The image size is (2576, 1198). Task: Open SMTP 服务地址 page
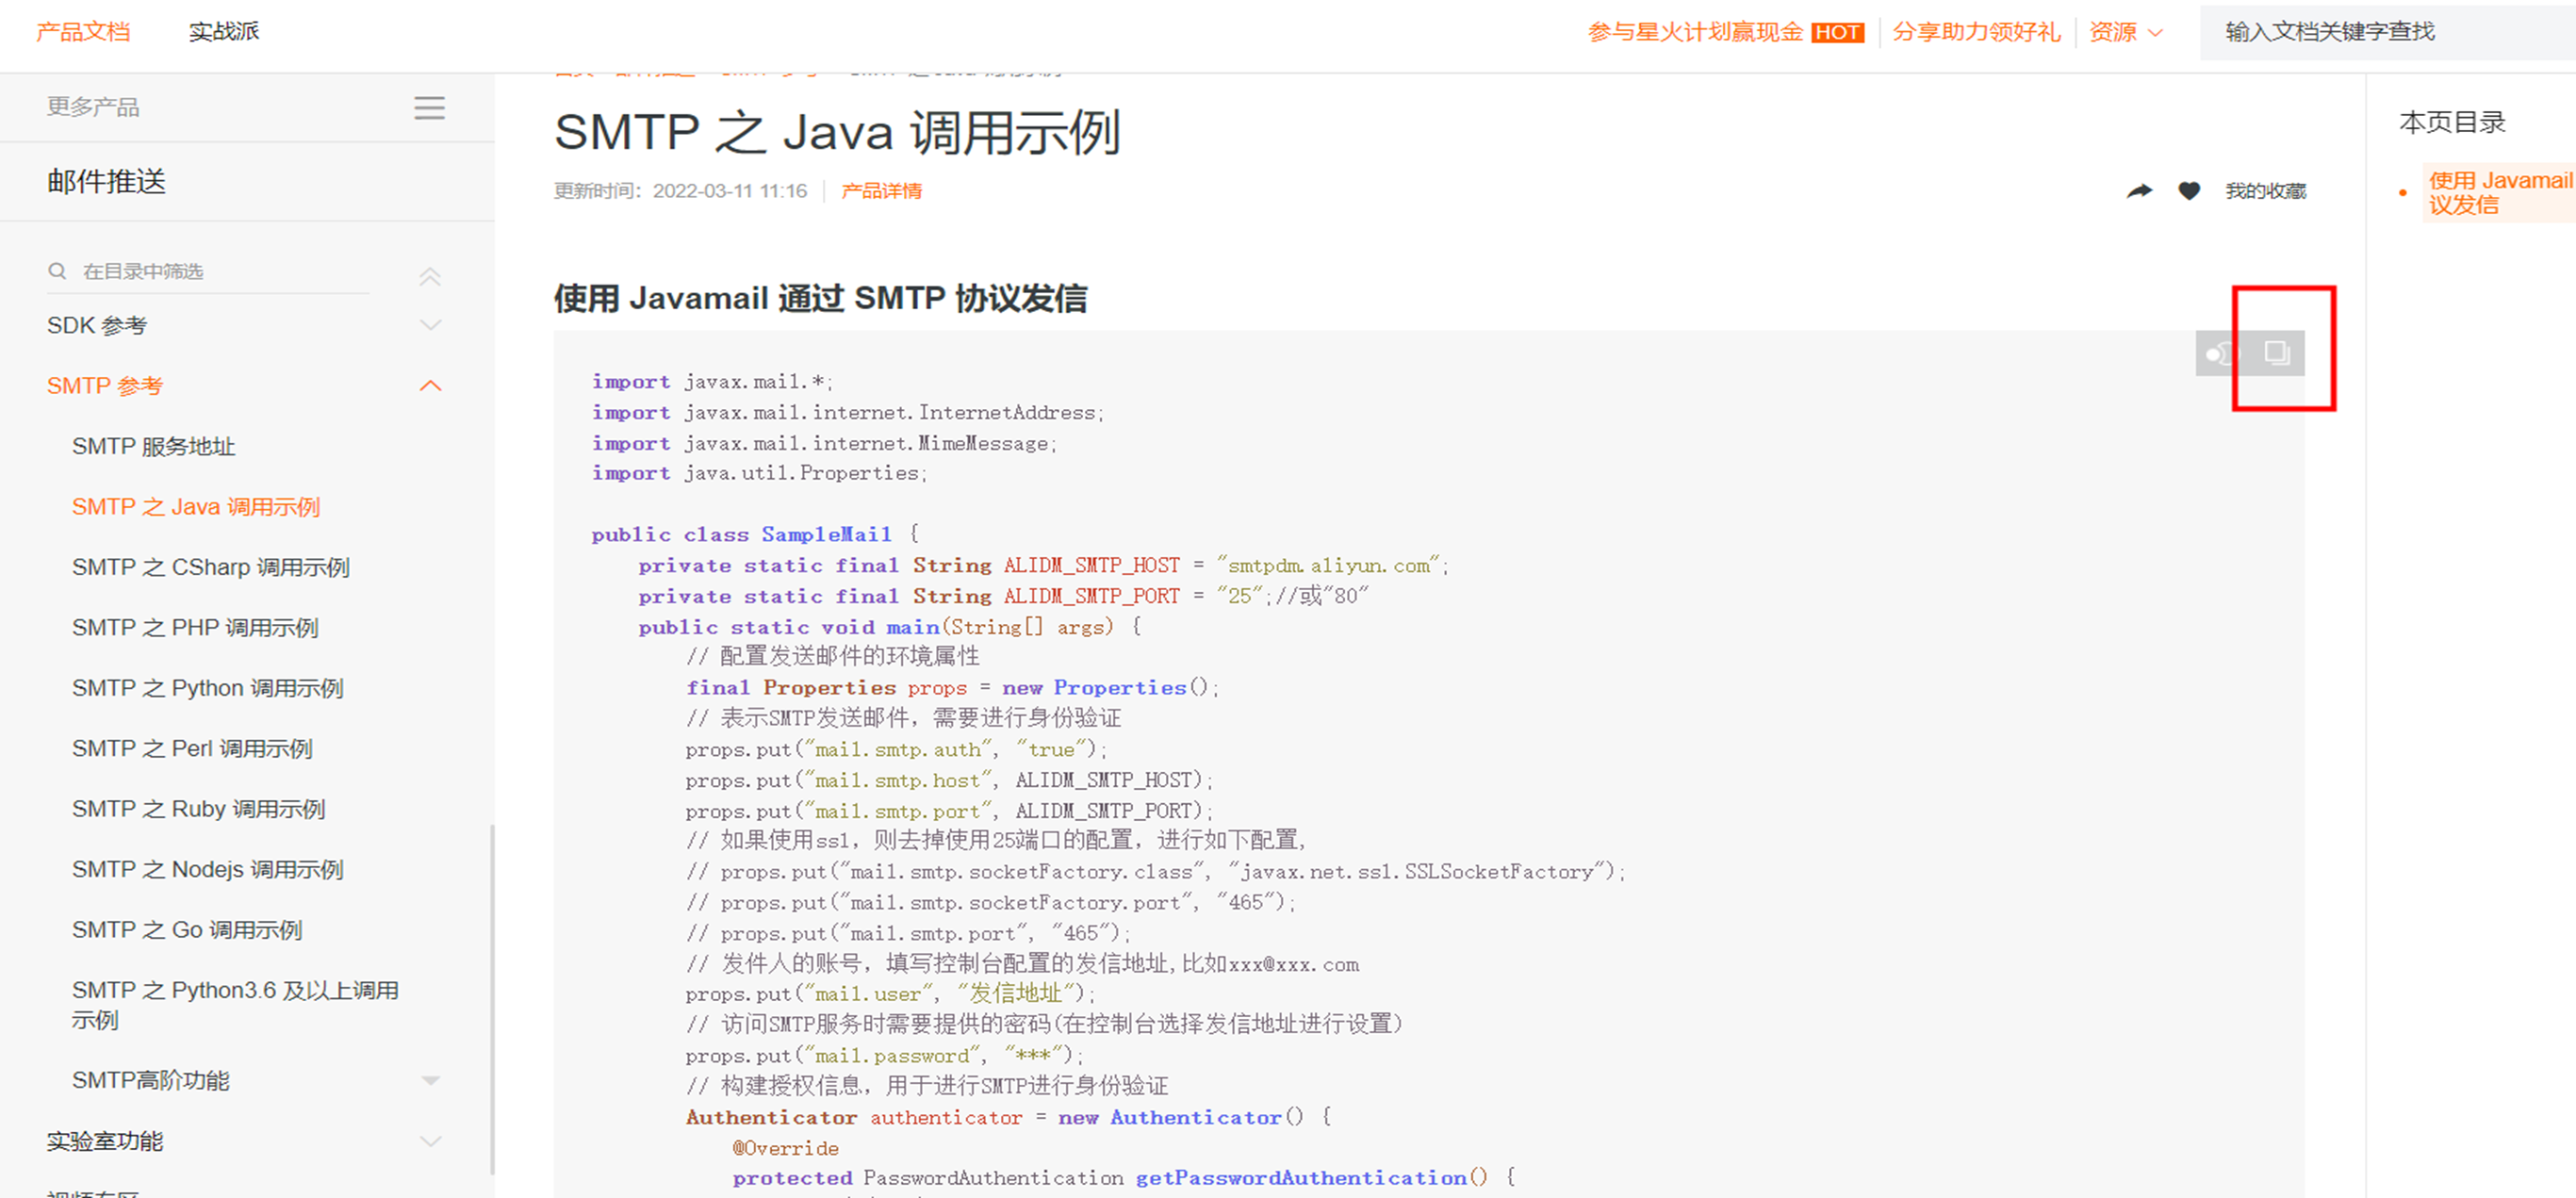(x=153, y=446)
